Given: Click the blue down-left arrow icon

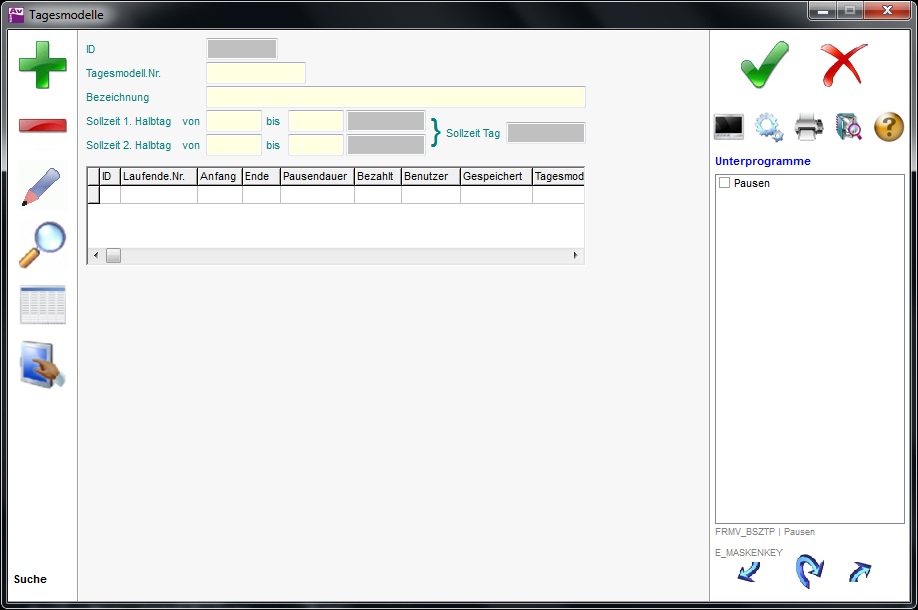Looking at the screenshot, I should [x=748, y=572].
